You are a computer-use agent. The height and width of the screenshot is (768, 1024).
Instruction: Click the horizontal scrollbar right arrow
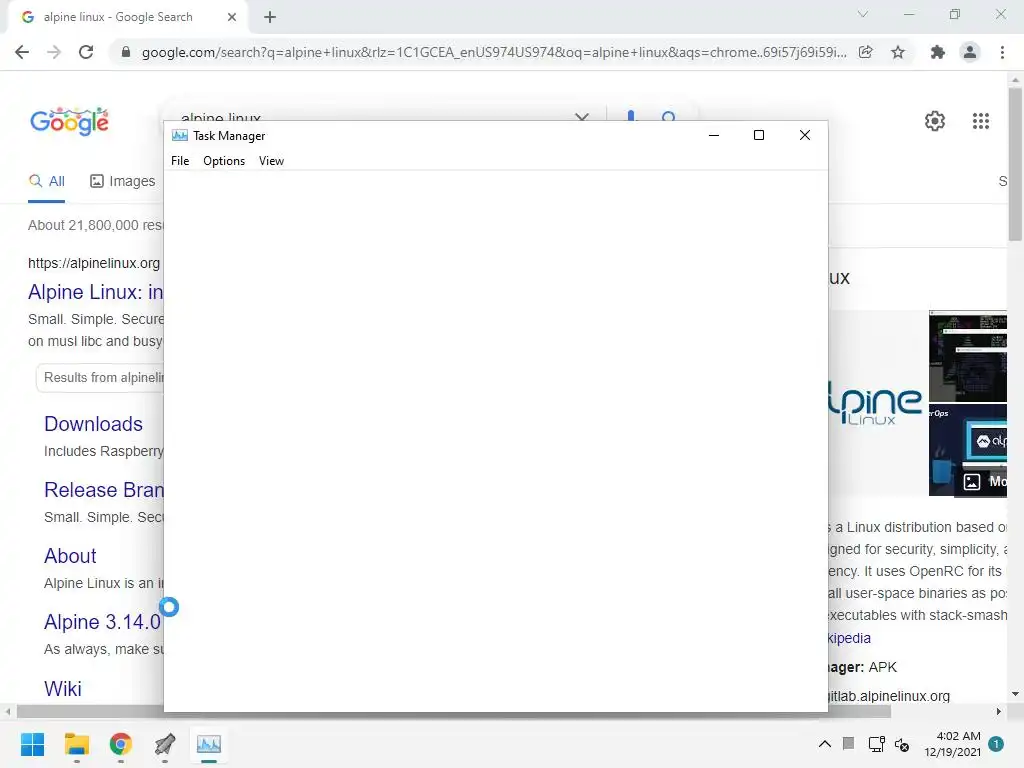[x=999, y=711]
